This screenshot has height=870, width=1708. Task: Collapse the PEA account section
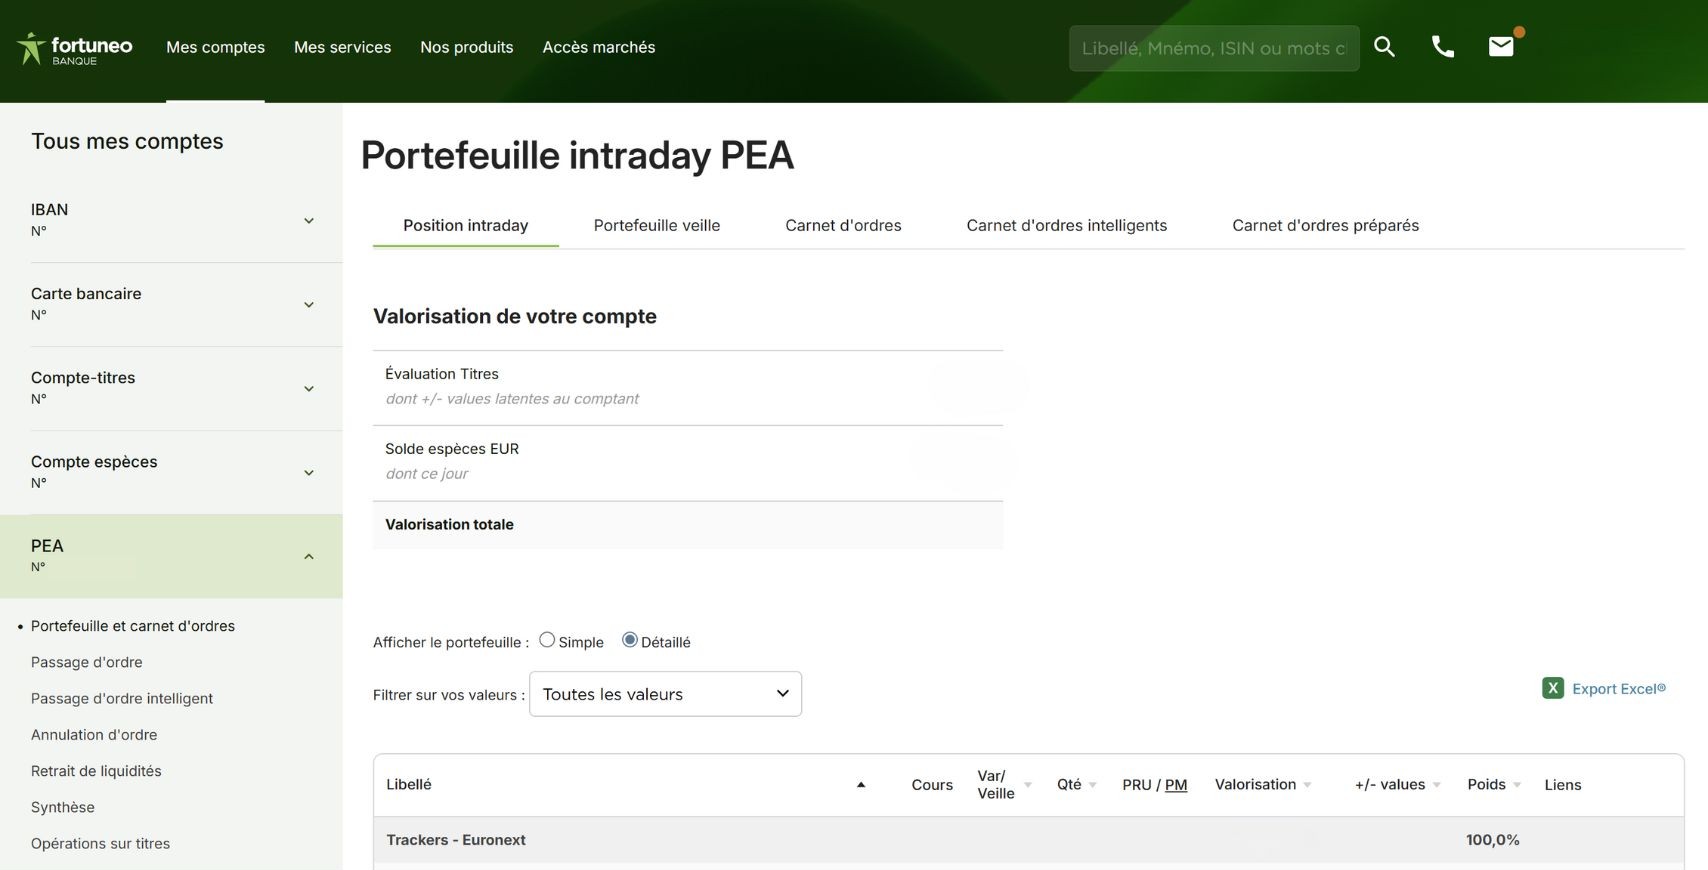[x=309, y=557]
